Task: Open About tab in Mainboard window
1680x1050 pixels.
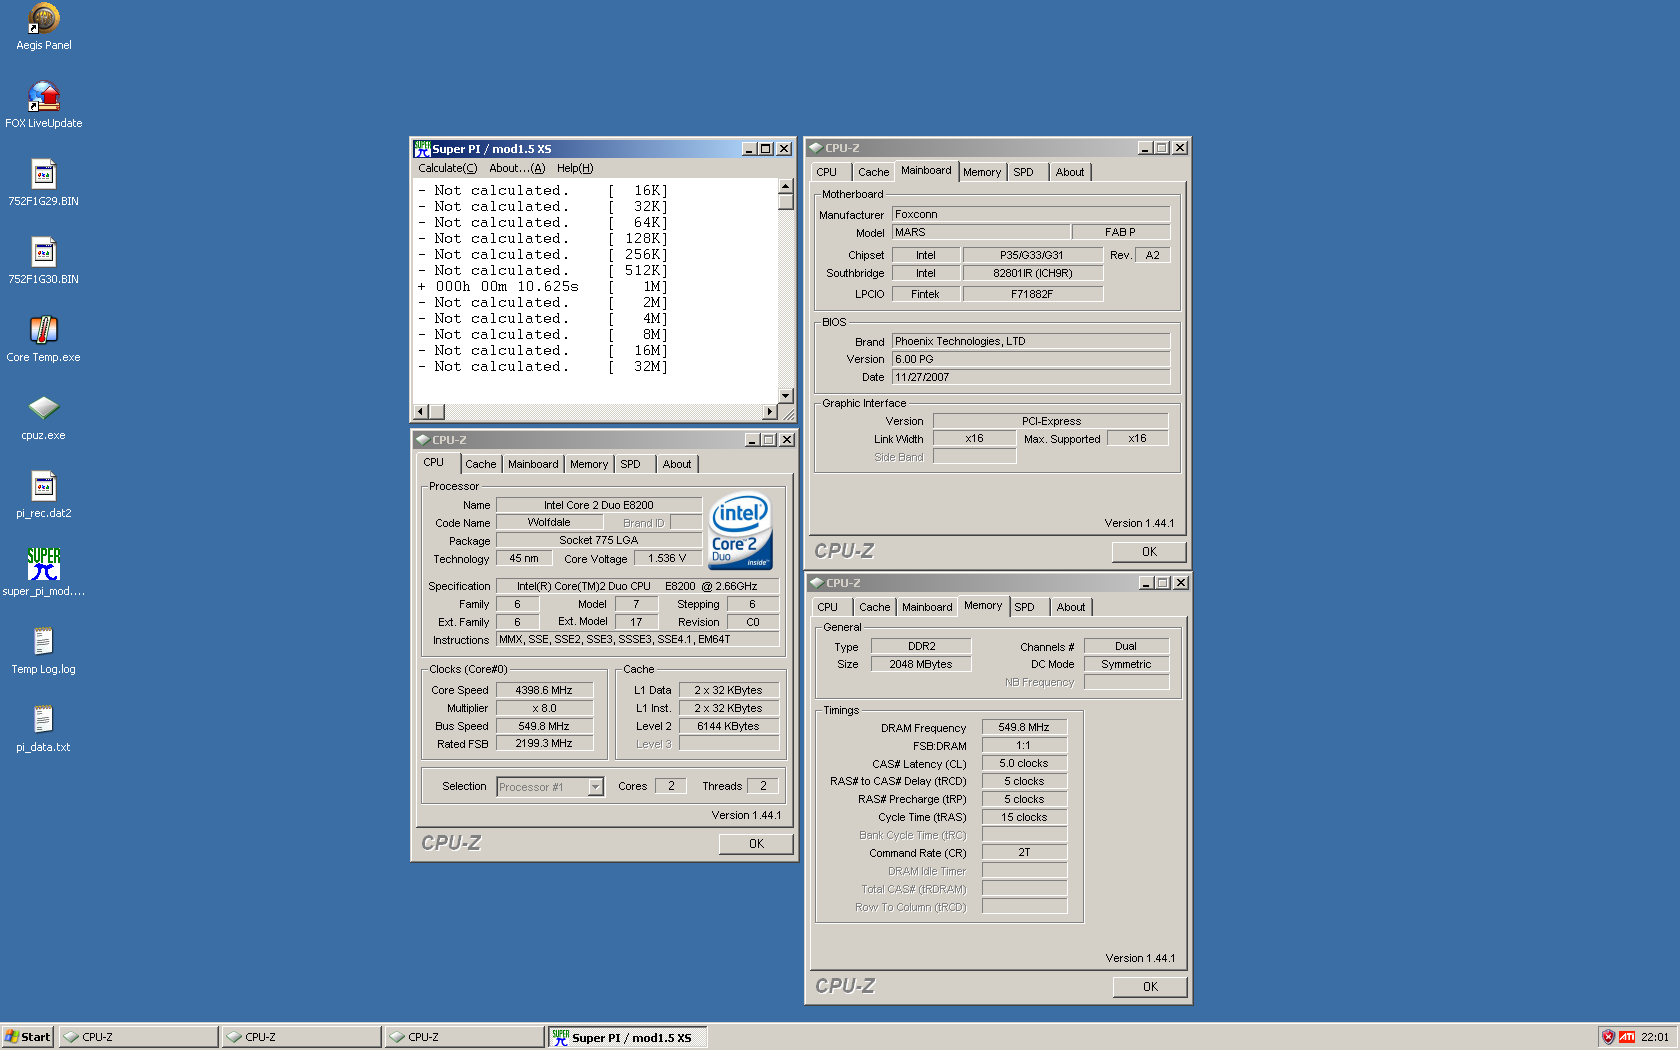Action: 1070,172
